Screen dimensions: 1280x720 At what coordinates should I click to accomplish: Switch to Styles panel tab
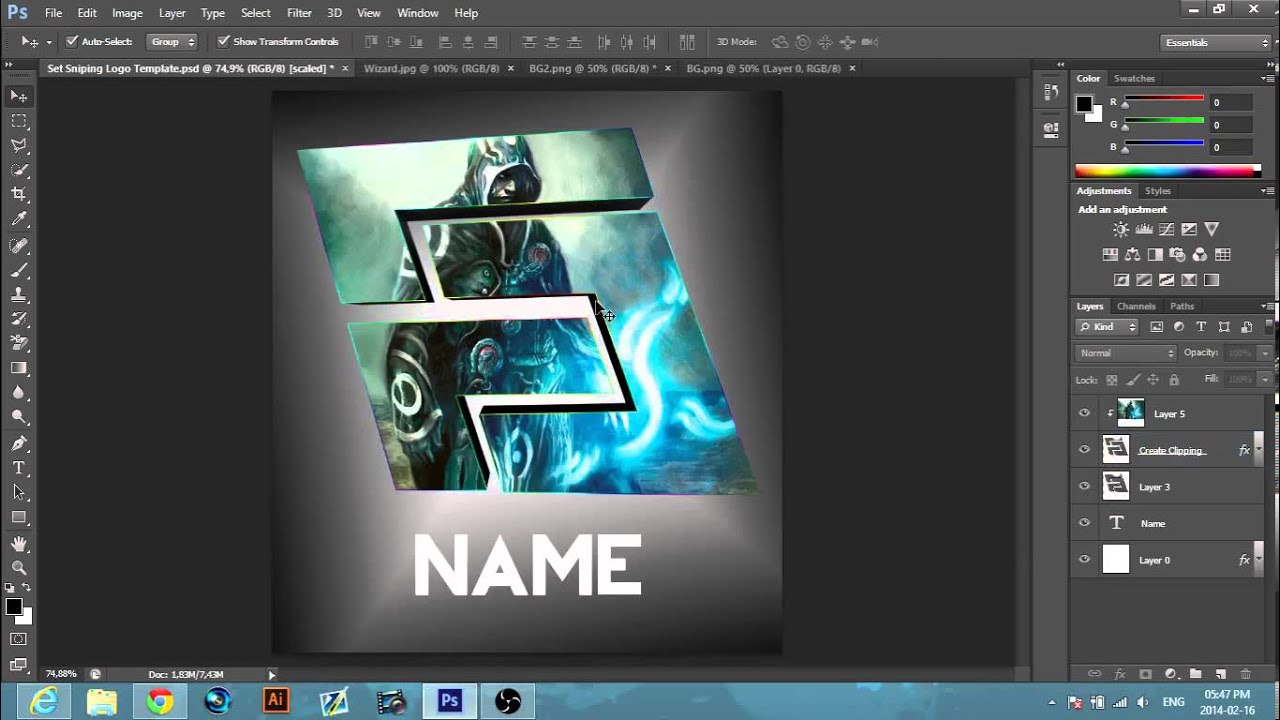click(x=1157, y=191)
